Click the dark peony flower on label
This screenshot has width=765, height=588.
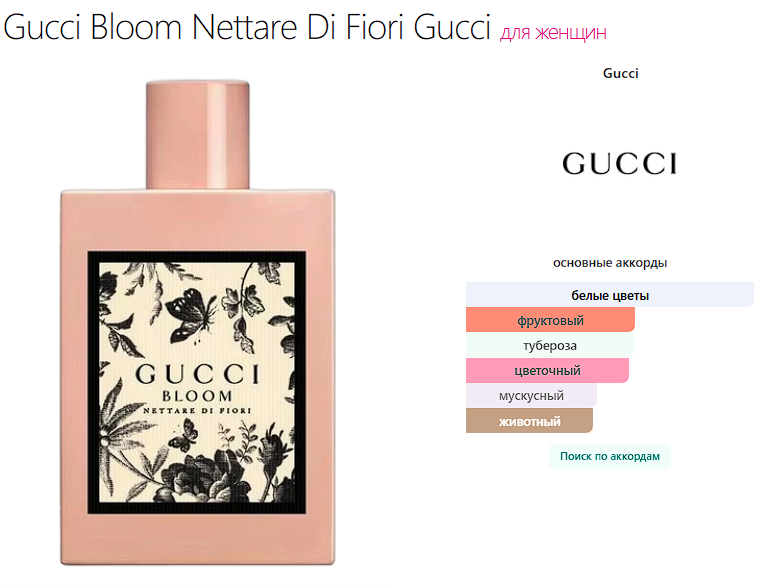coord(196,478)
